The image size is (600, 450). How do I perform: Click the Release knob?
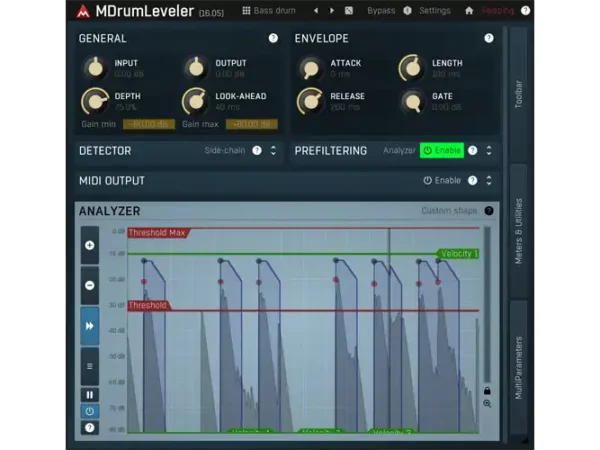[311, 101]
